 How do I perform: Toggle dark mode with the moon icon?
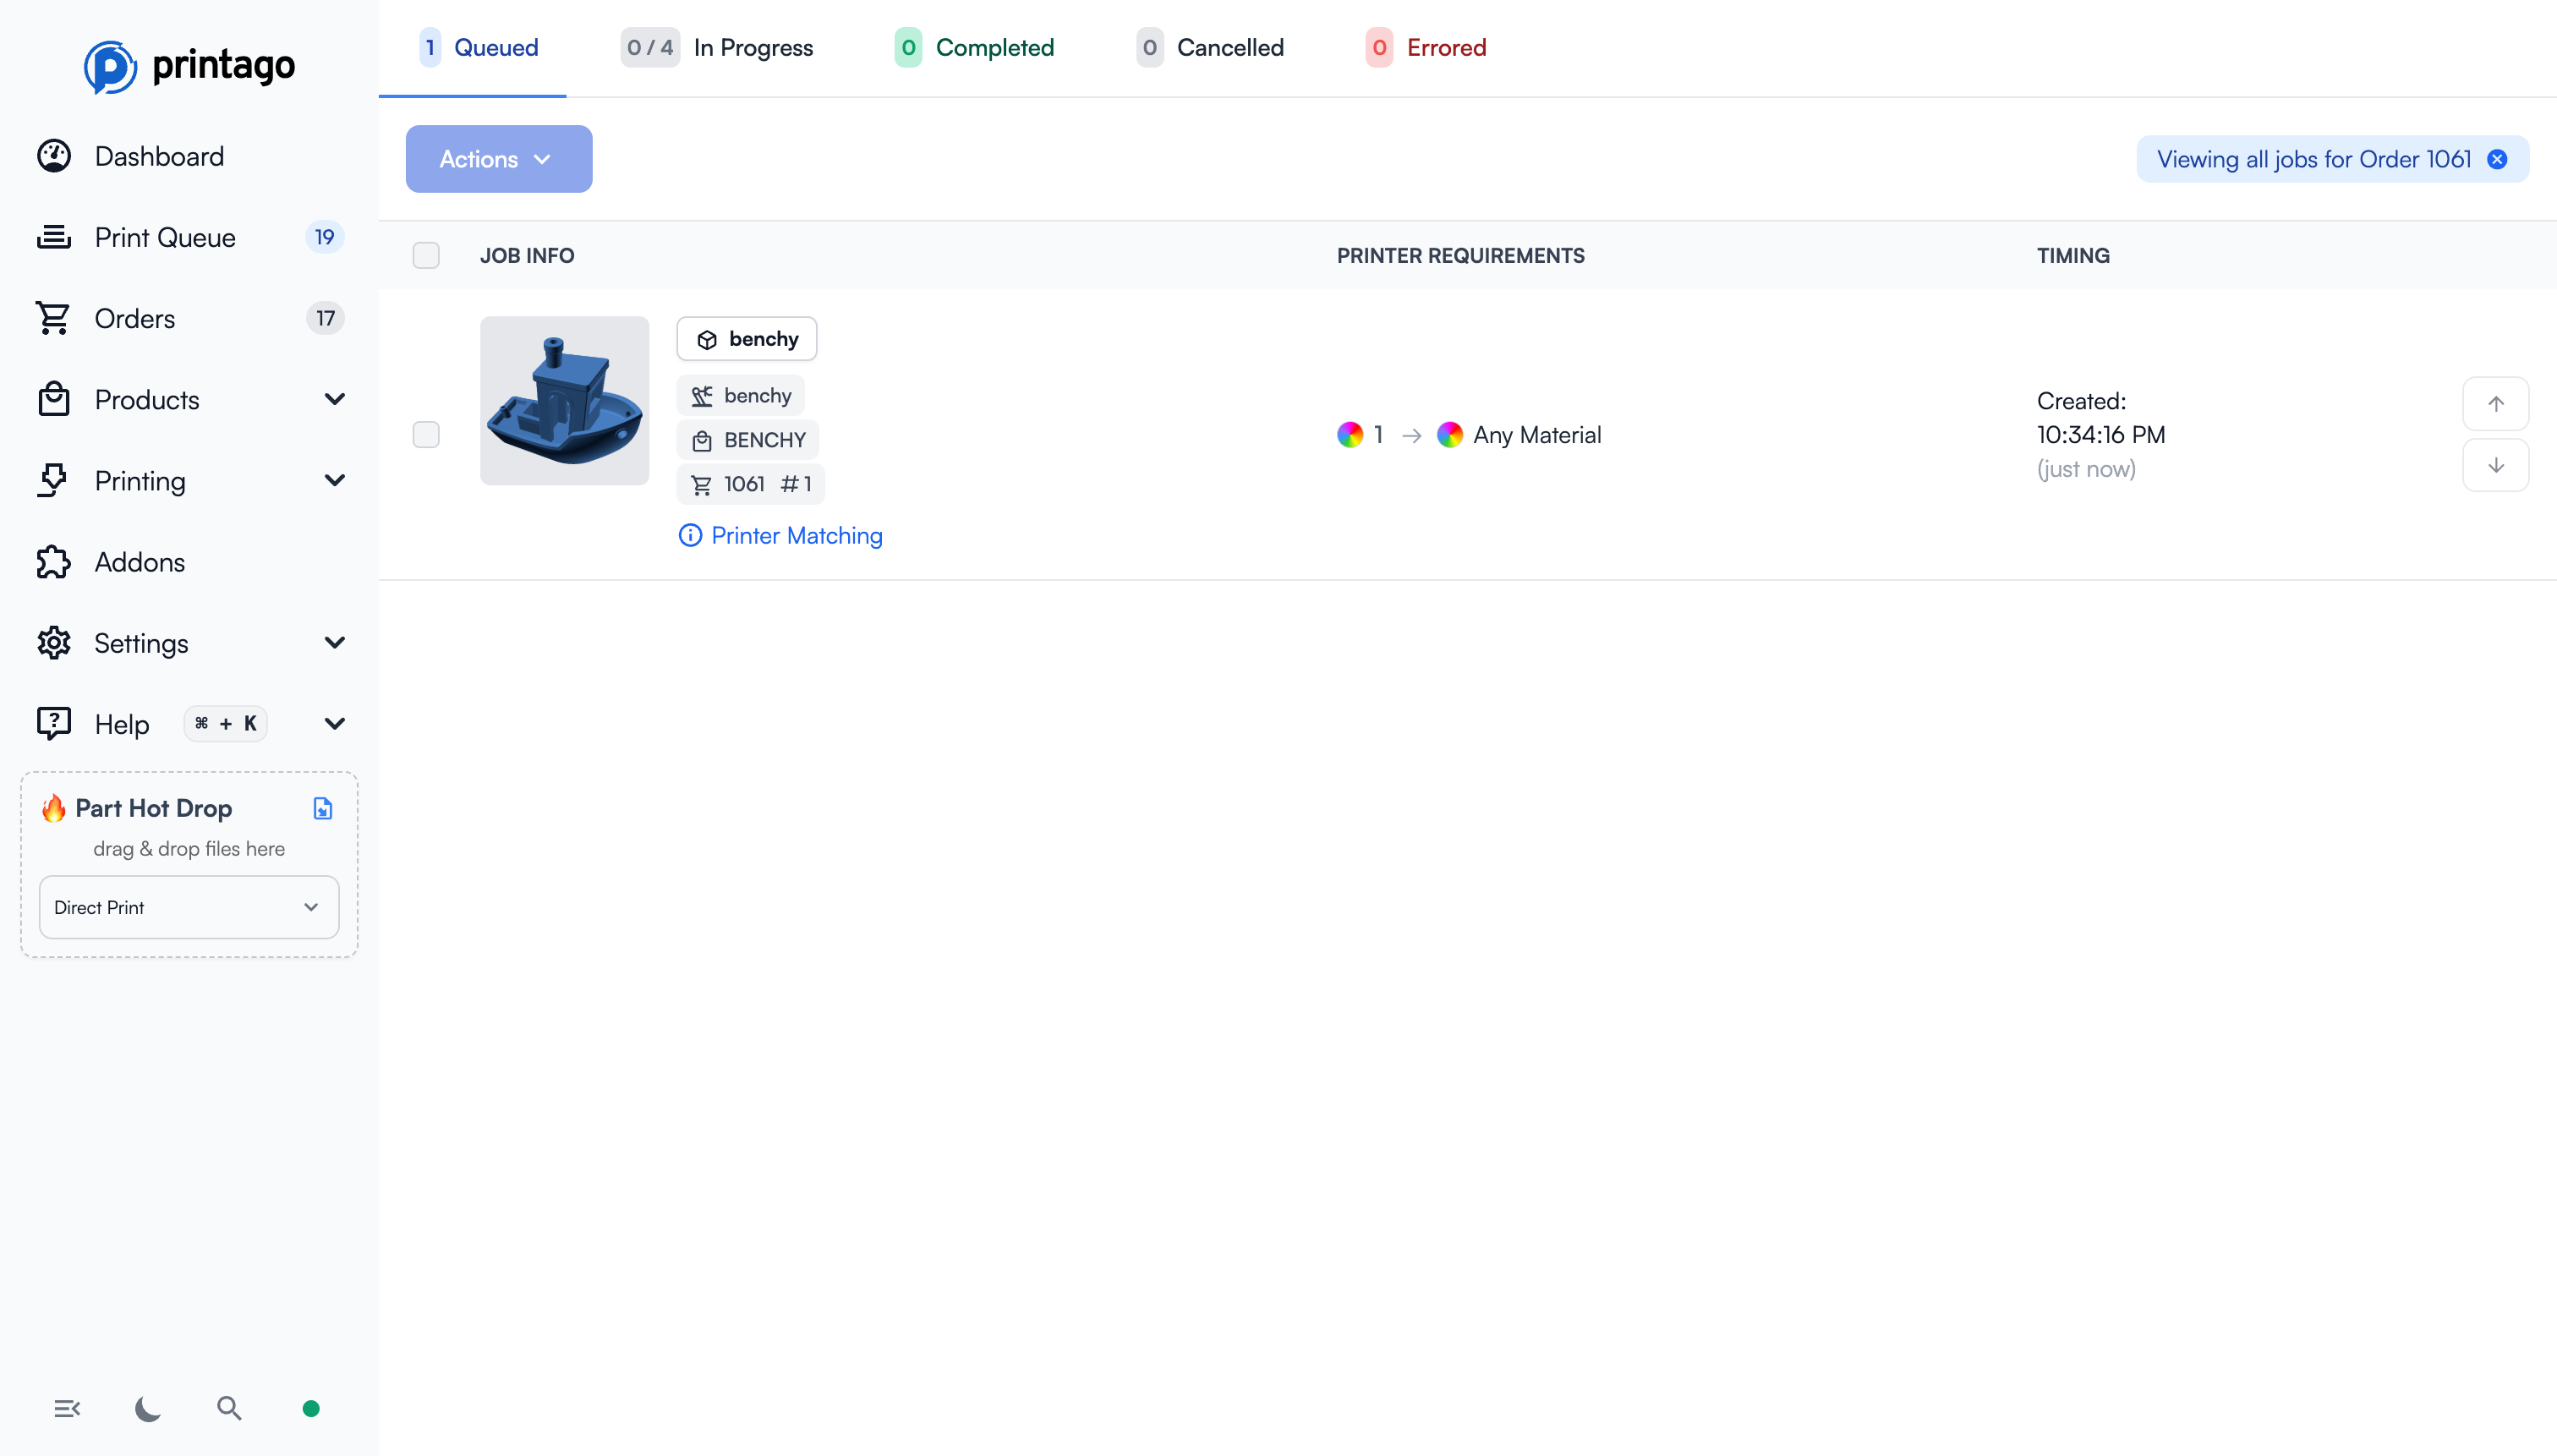[146, 1408]
